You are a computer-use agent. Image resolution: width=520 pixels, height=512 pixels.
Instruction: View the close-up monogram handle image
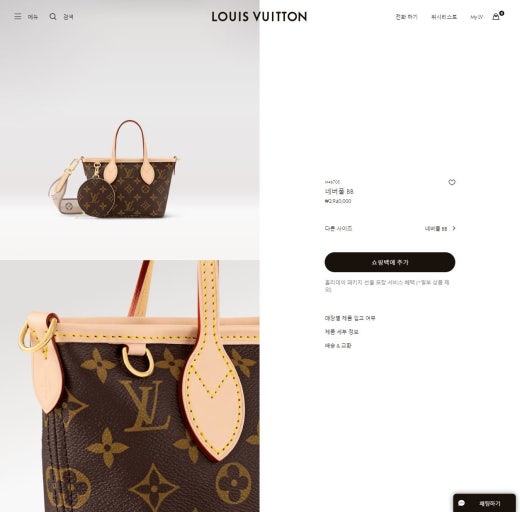(x=130, y=386)
